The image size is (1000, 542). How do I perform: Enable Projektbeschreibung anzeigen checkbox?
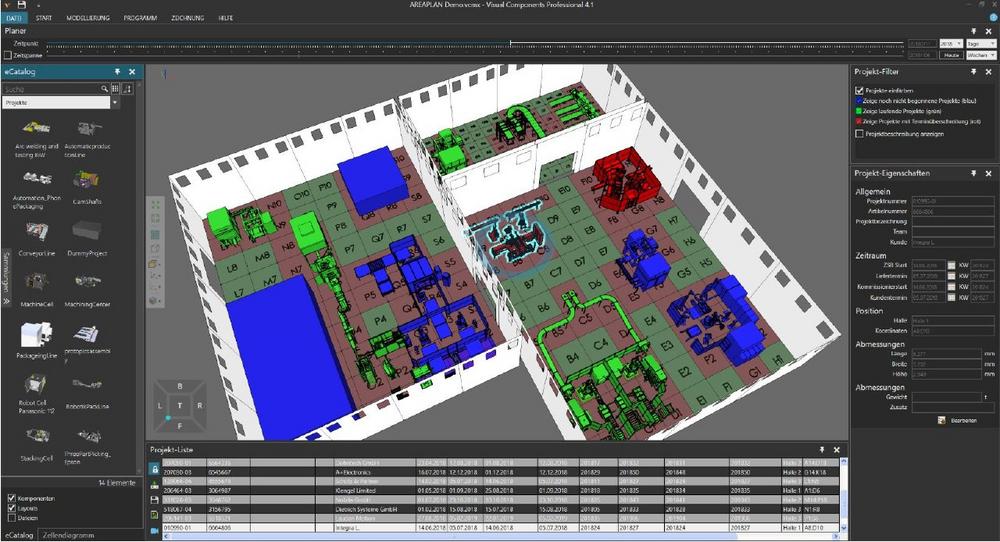click(x=859, y=133)
